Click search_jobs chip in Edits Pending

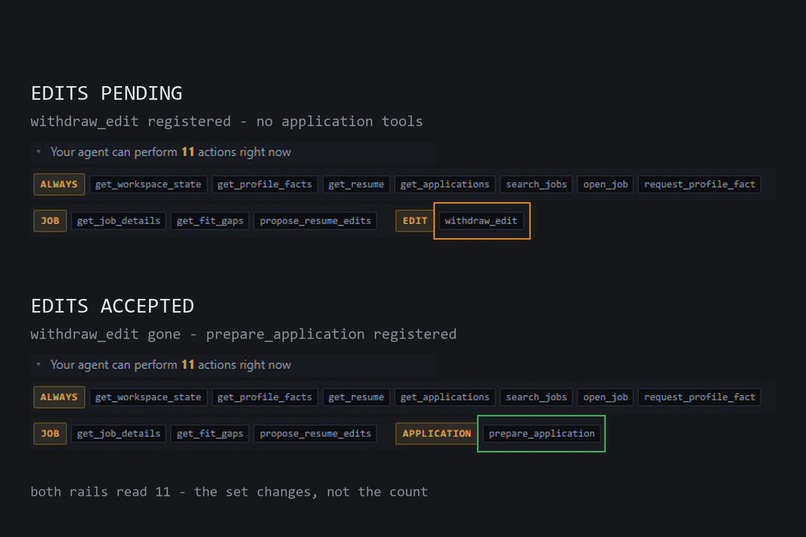pyautogui.click(x=536, y=184)
